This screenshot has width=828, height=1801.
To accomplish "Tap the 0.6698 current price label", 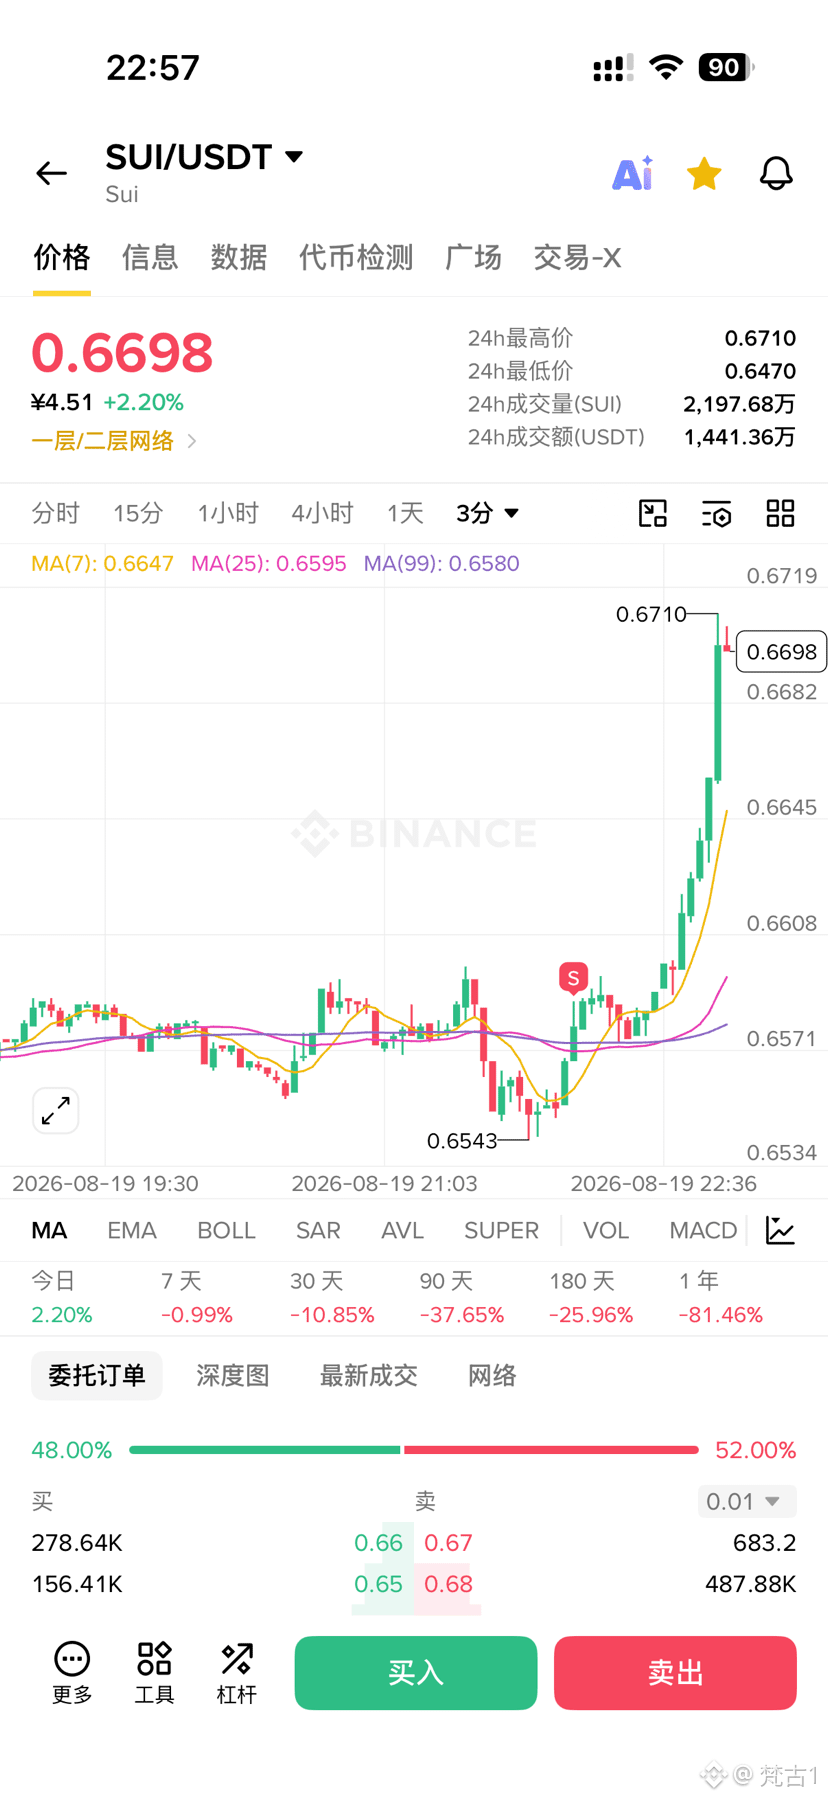I will [781, 652].
